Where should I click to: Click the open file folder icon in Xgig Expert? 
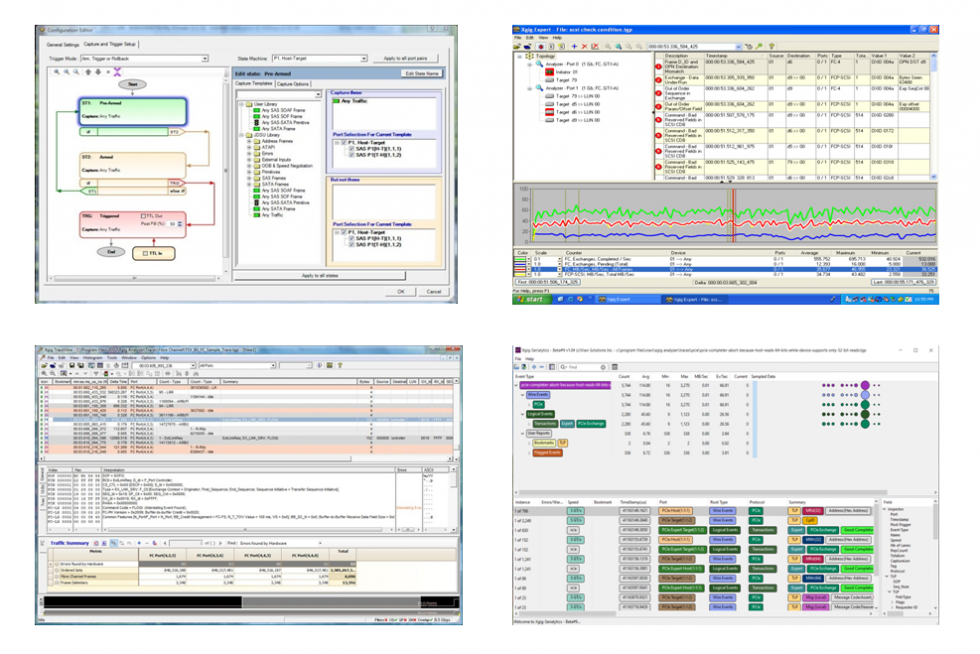(x=519, y=47)
